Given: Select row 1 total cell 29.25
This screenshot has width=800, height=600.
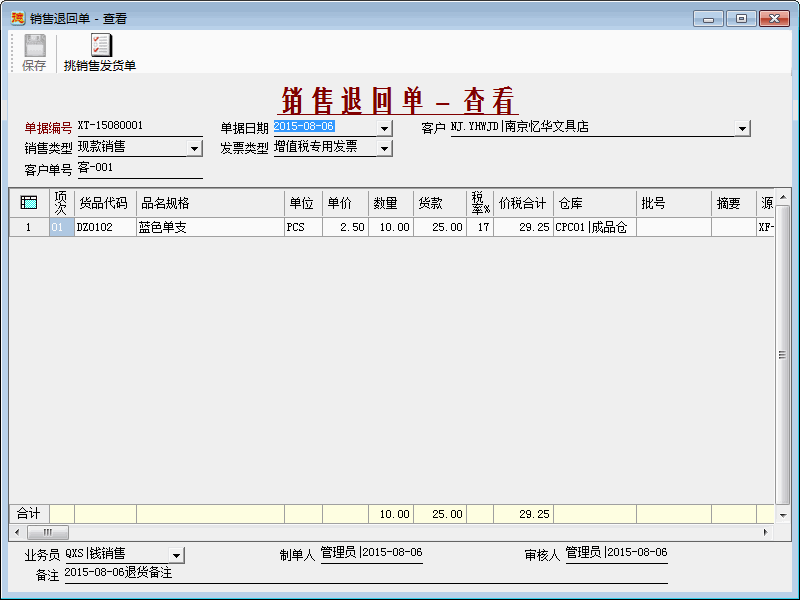Looking at the screenshot, I should coord(523,227).
